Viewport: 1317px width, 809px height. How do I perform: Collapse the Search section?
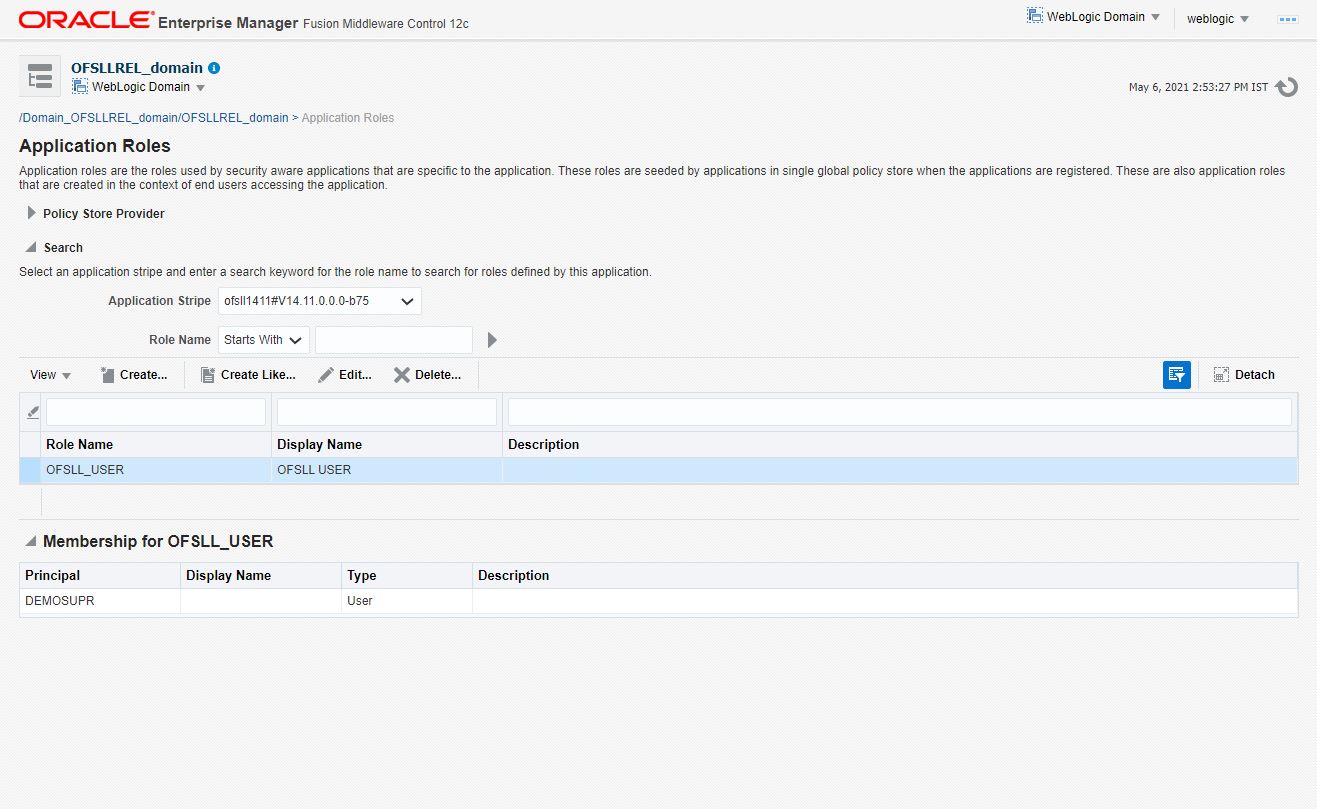click(x=32, y=247)
